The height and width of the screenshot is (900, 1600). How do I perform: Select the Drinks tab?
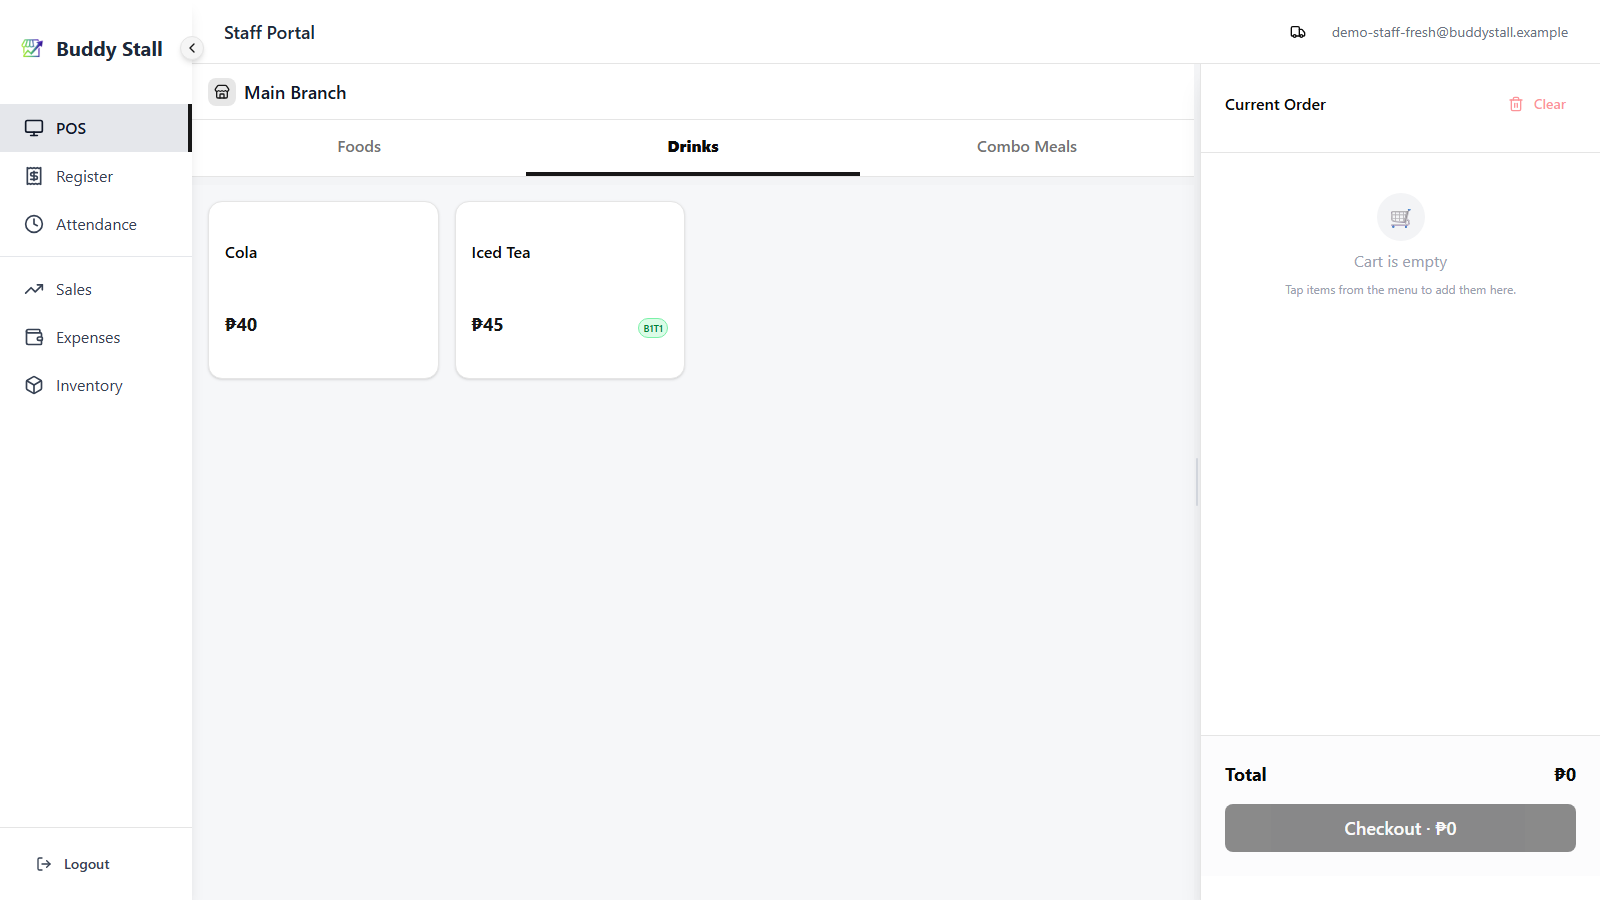(x=693, y=147)
